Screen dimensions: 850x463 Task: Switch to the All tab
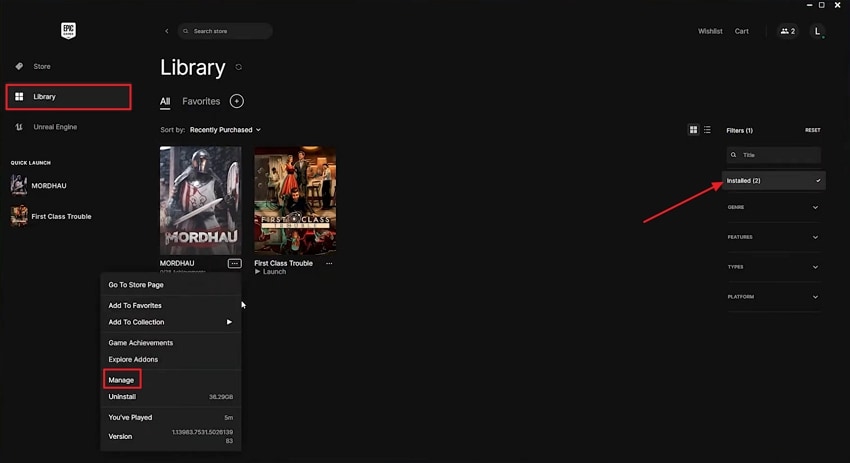pyautogui.click(x=165, y=101)
